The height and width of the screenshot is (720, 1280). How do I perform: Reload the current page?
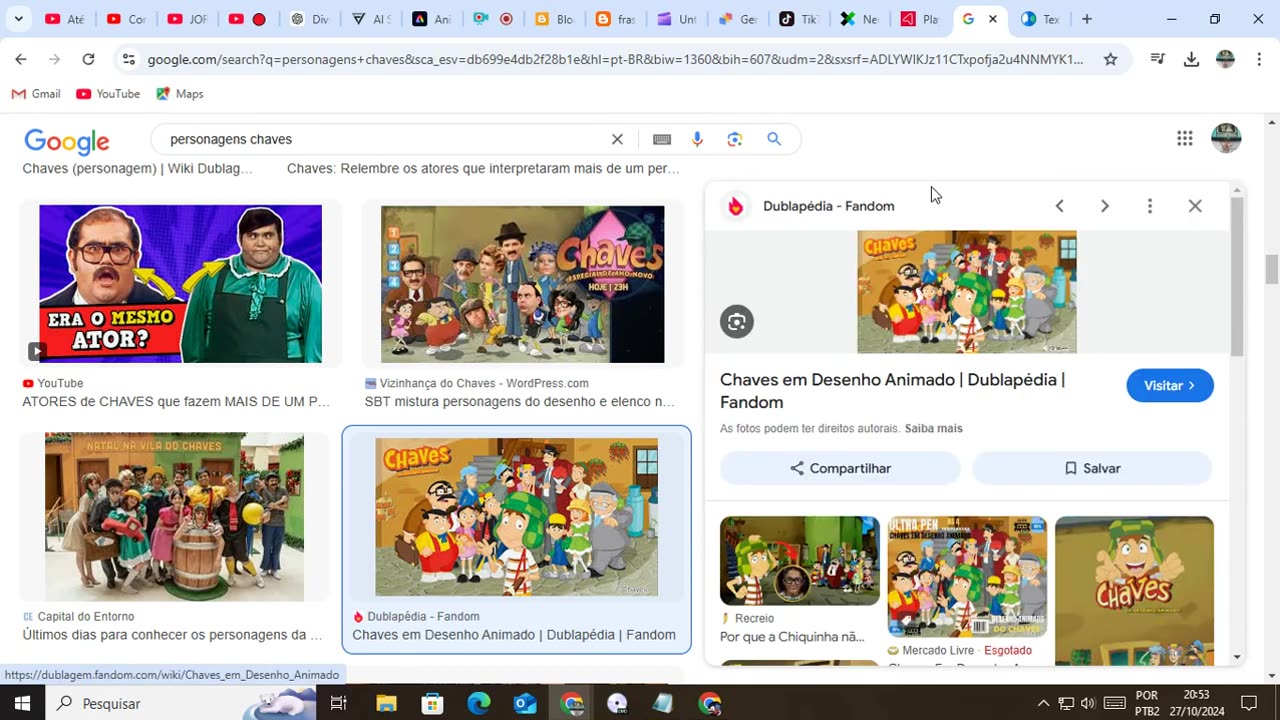(x=88, y=59)
